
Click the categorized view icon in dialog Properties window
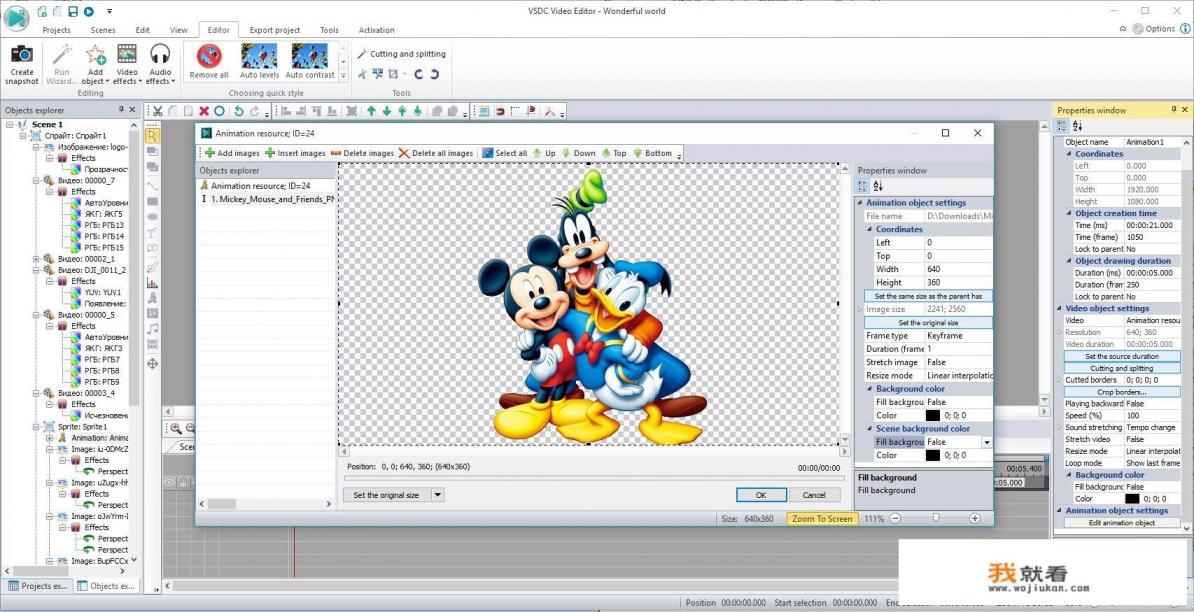click(x=863, y=186)
